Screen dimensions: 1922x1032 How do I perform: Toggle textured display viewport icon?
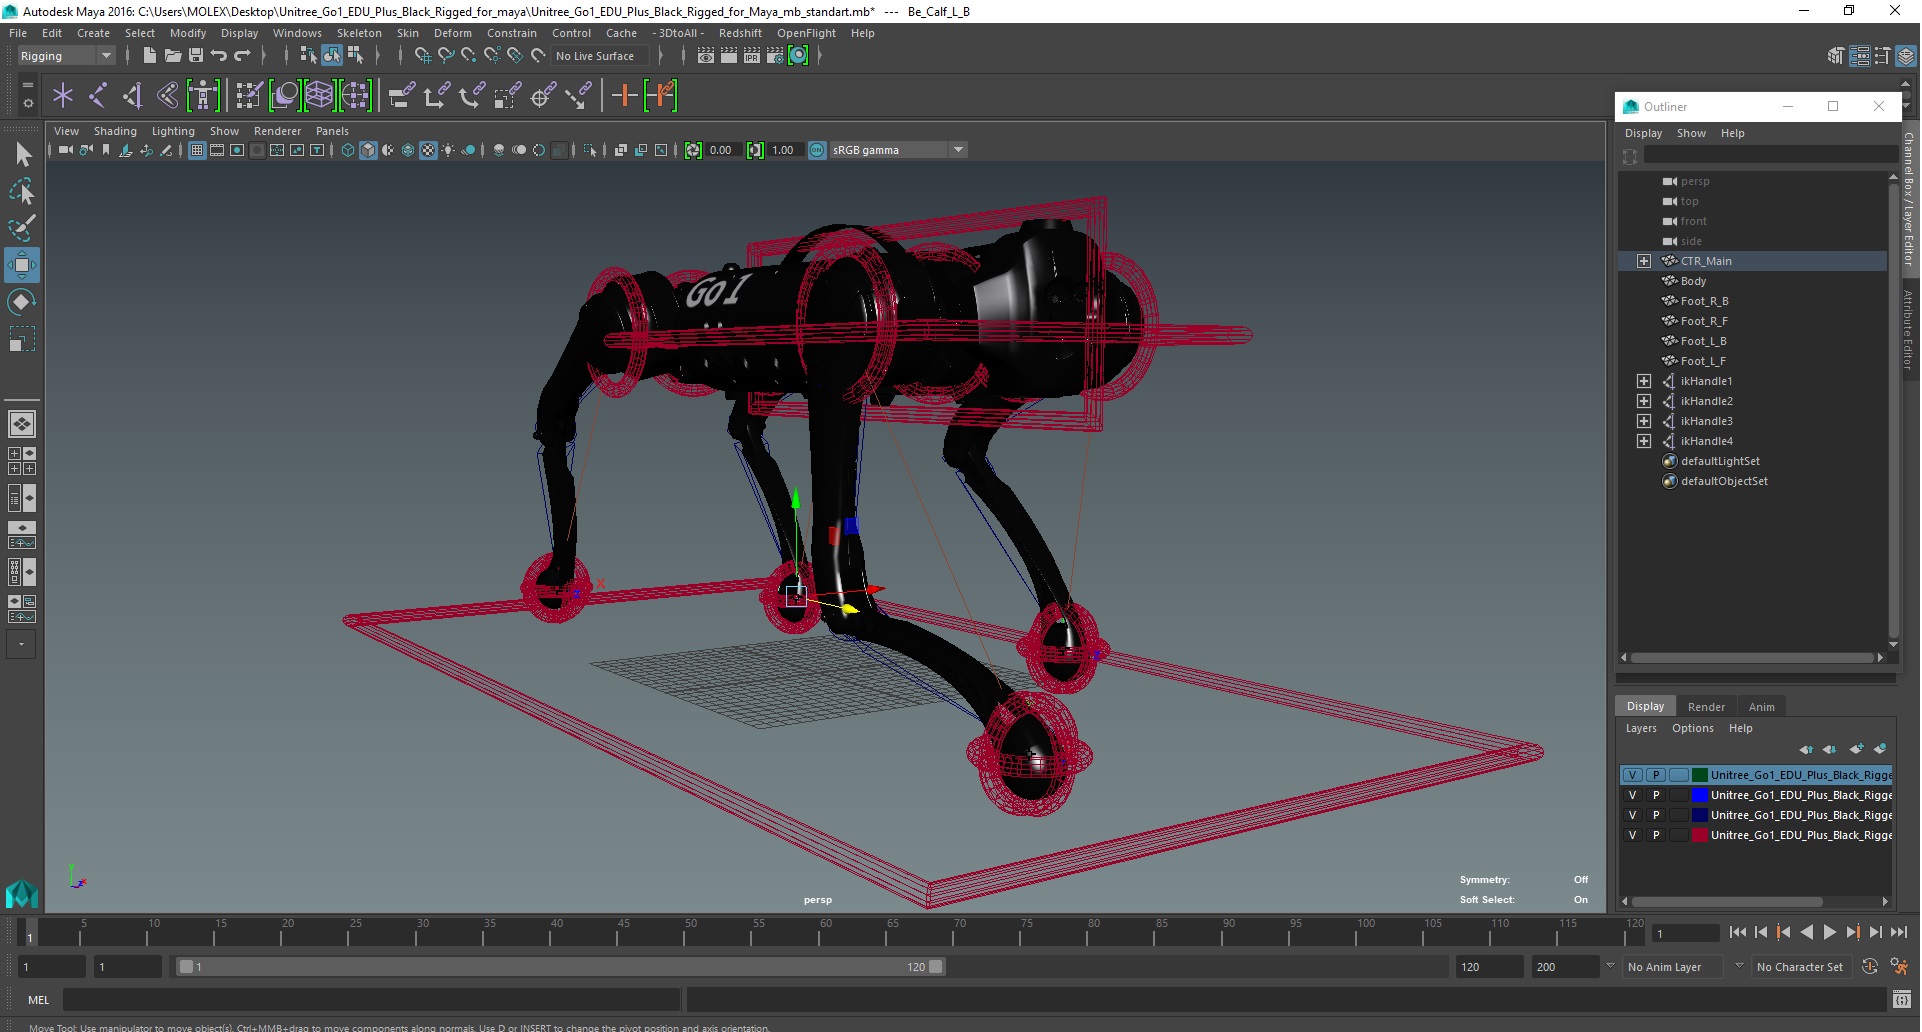[428, 151]
